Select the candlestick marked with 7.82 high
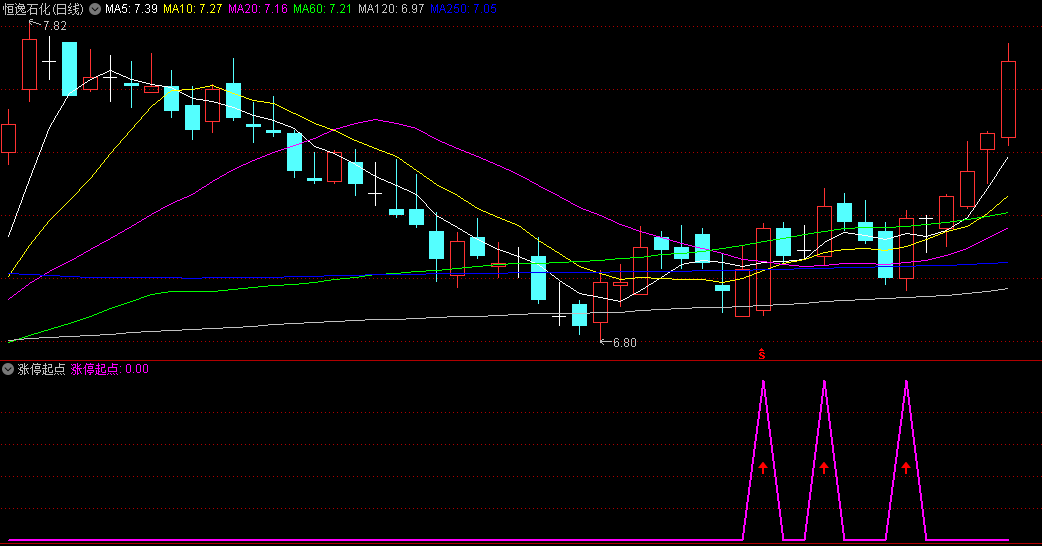 tap(29, 62)
